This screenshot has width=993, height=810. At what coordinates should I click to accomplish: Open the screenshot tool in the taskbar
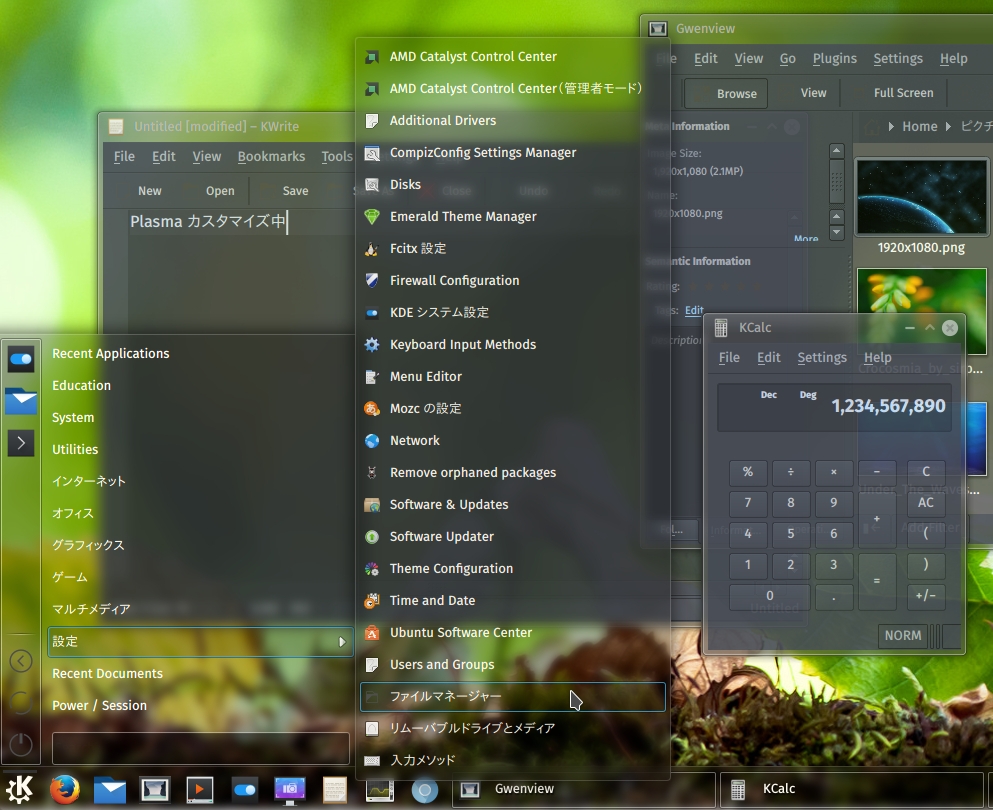[x=290, y=789]
